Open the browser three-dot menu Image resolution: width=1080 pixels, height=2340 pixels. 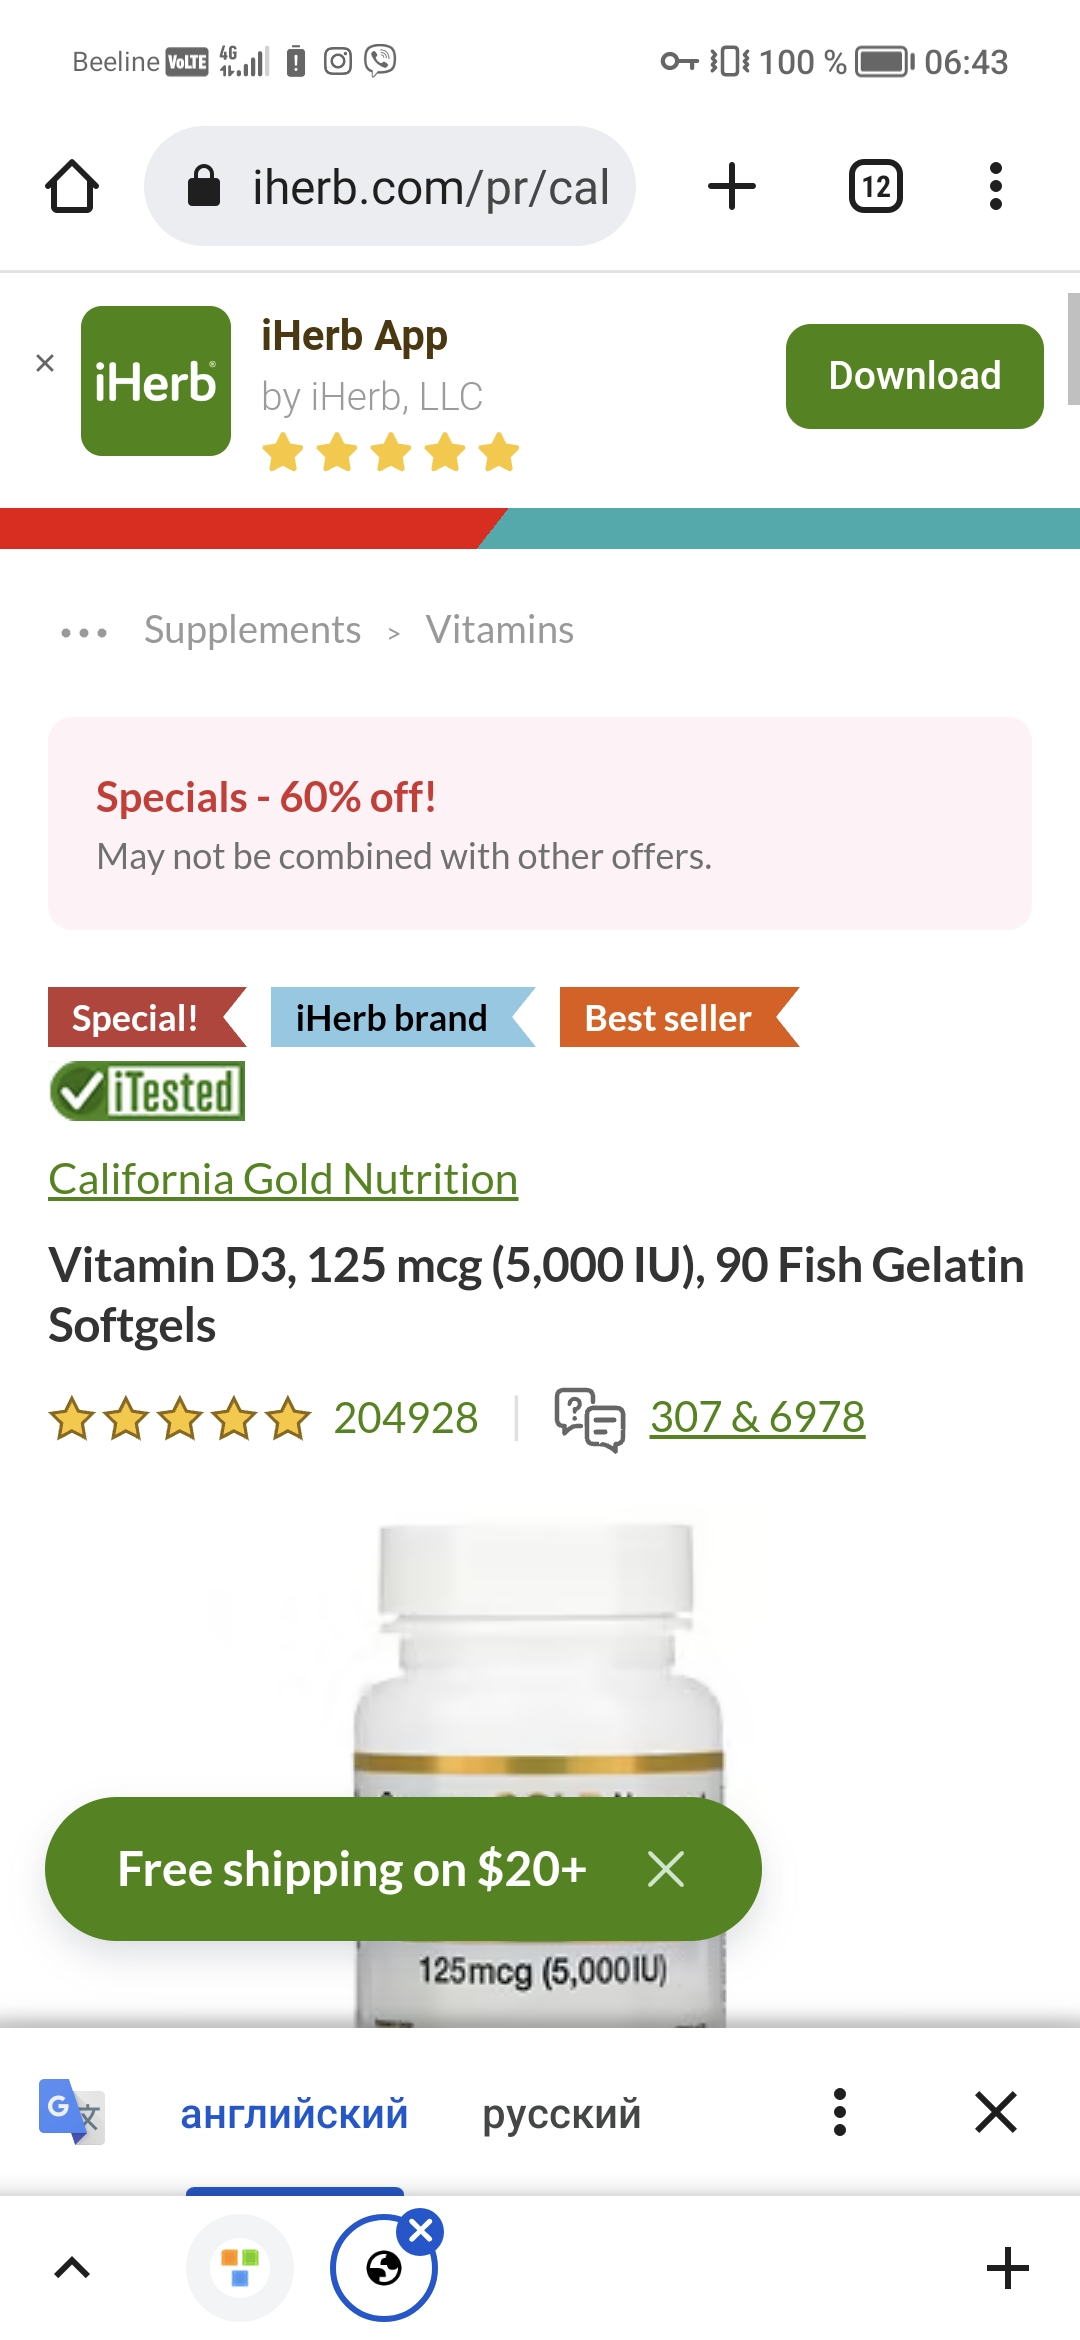[995, 186]
